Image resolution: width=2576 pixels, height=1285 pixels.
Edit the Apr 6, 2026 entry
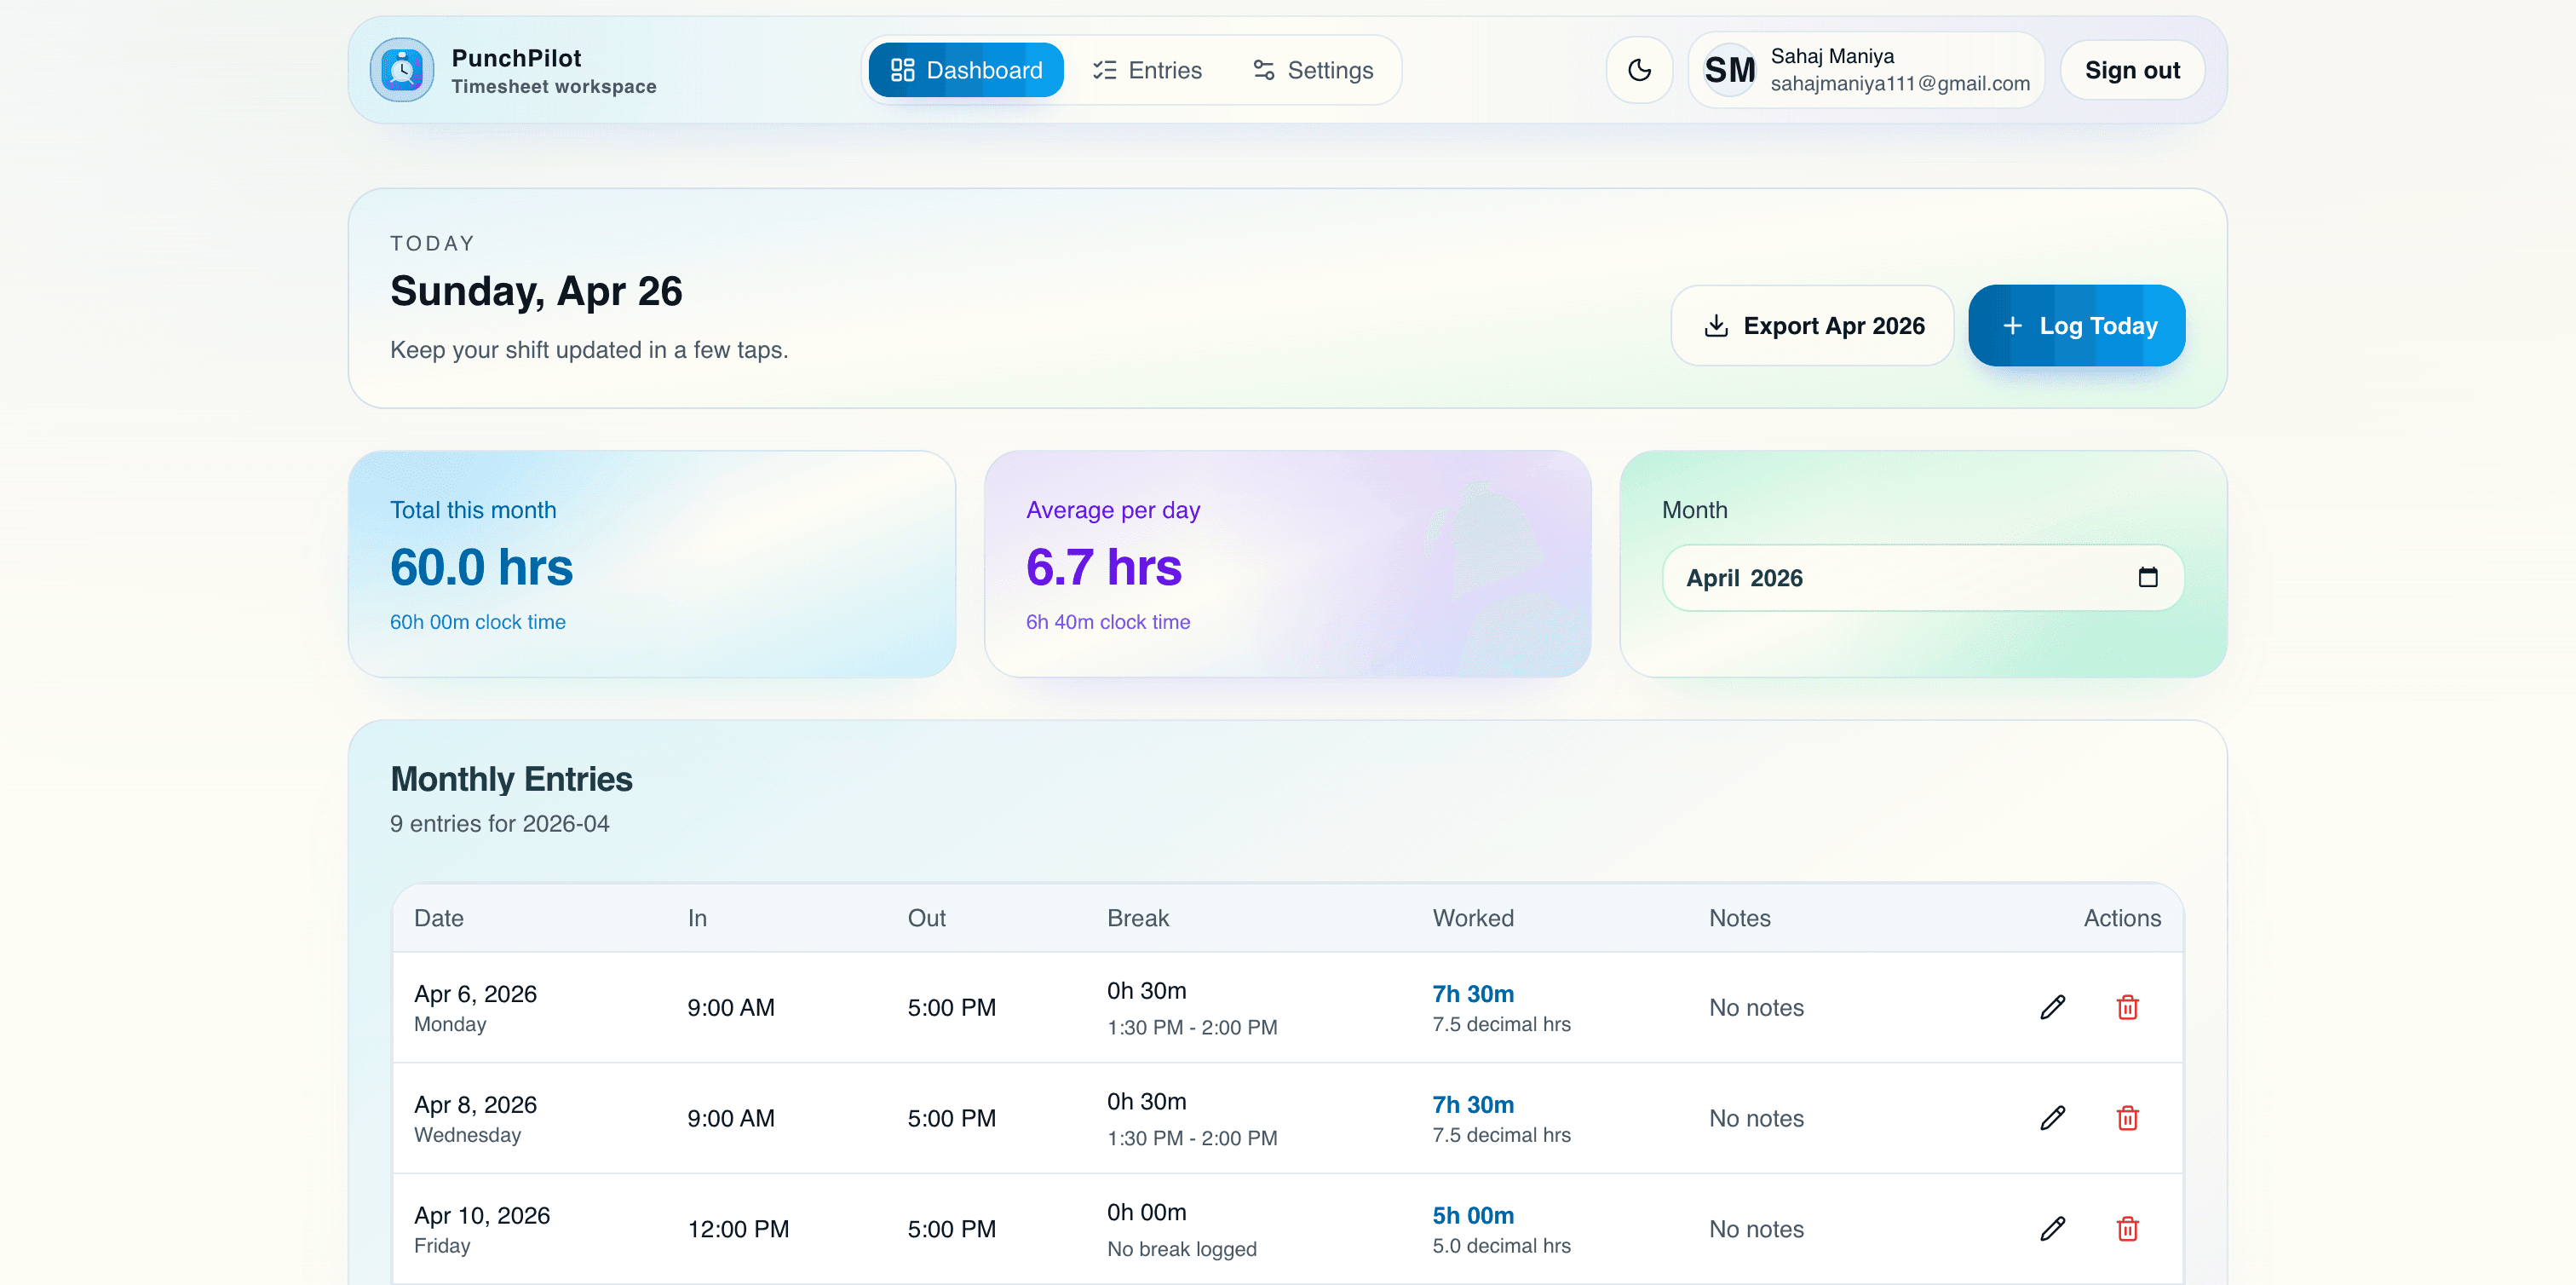click(x=2052, y=1007)
